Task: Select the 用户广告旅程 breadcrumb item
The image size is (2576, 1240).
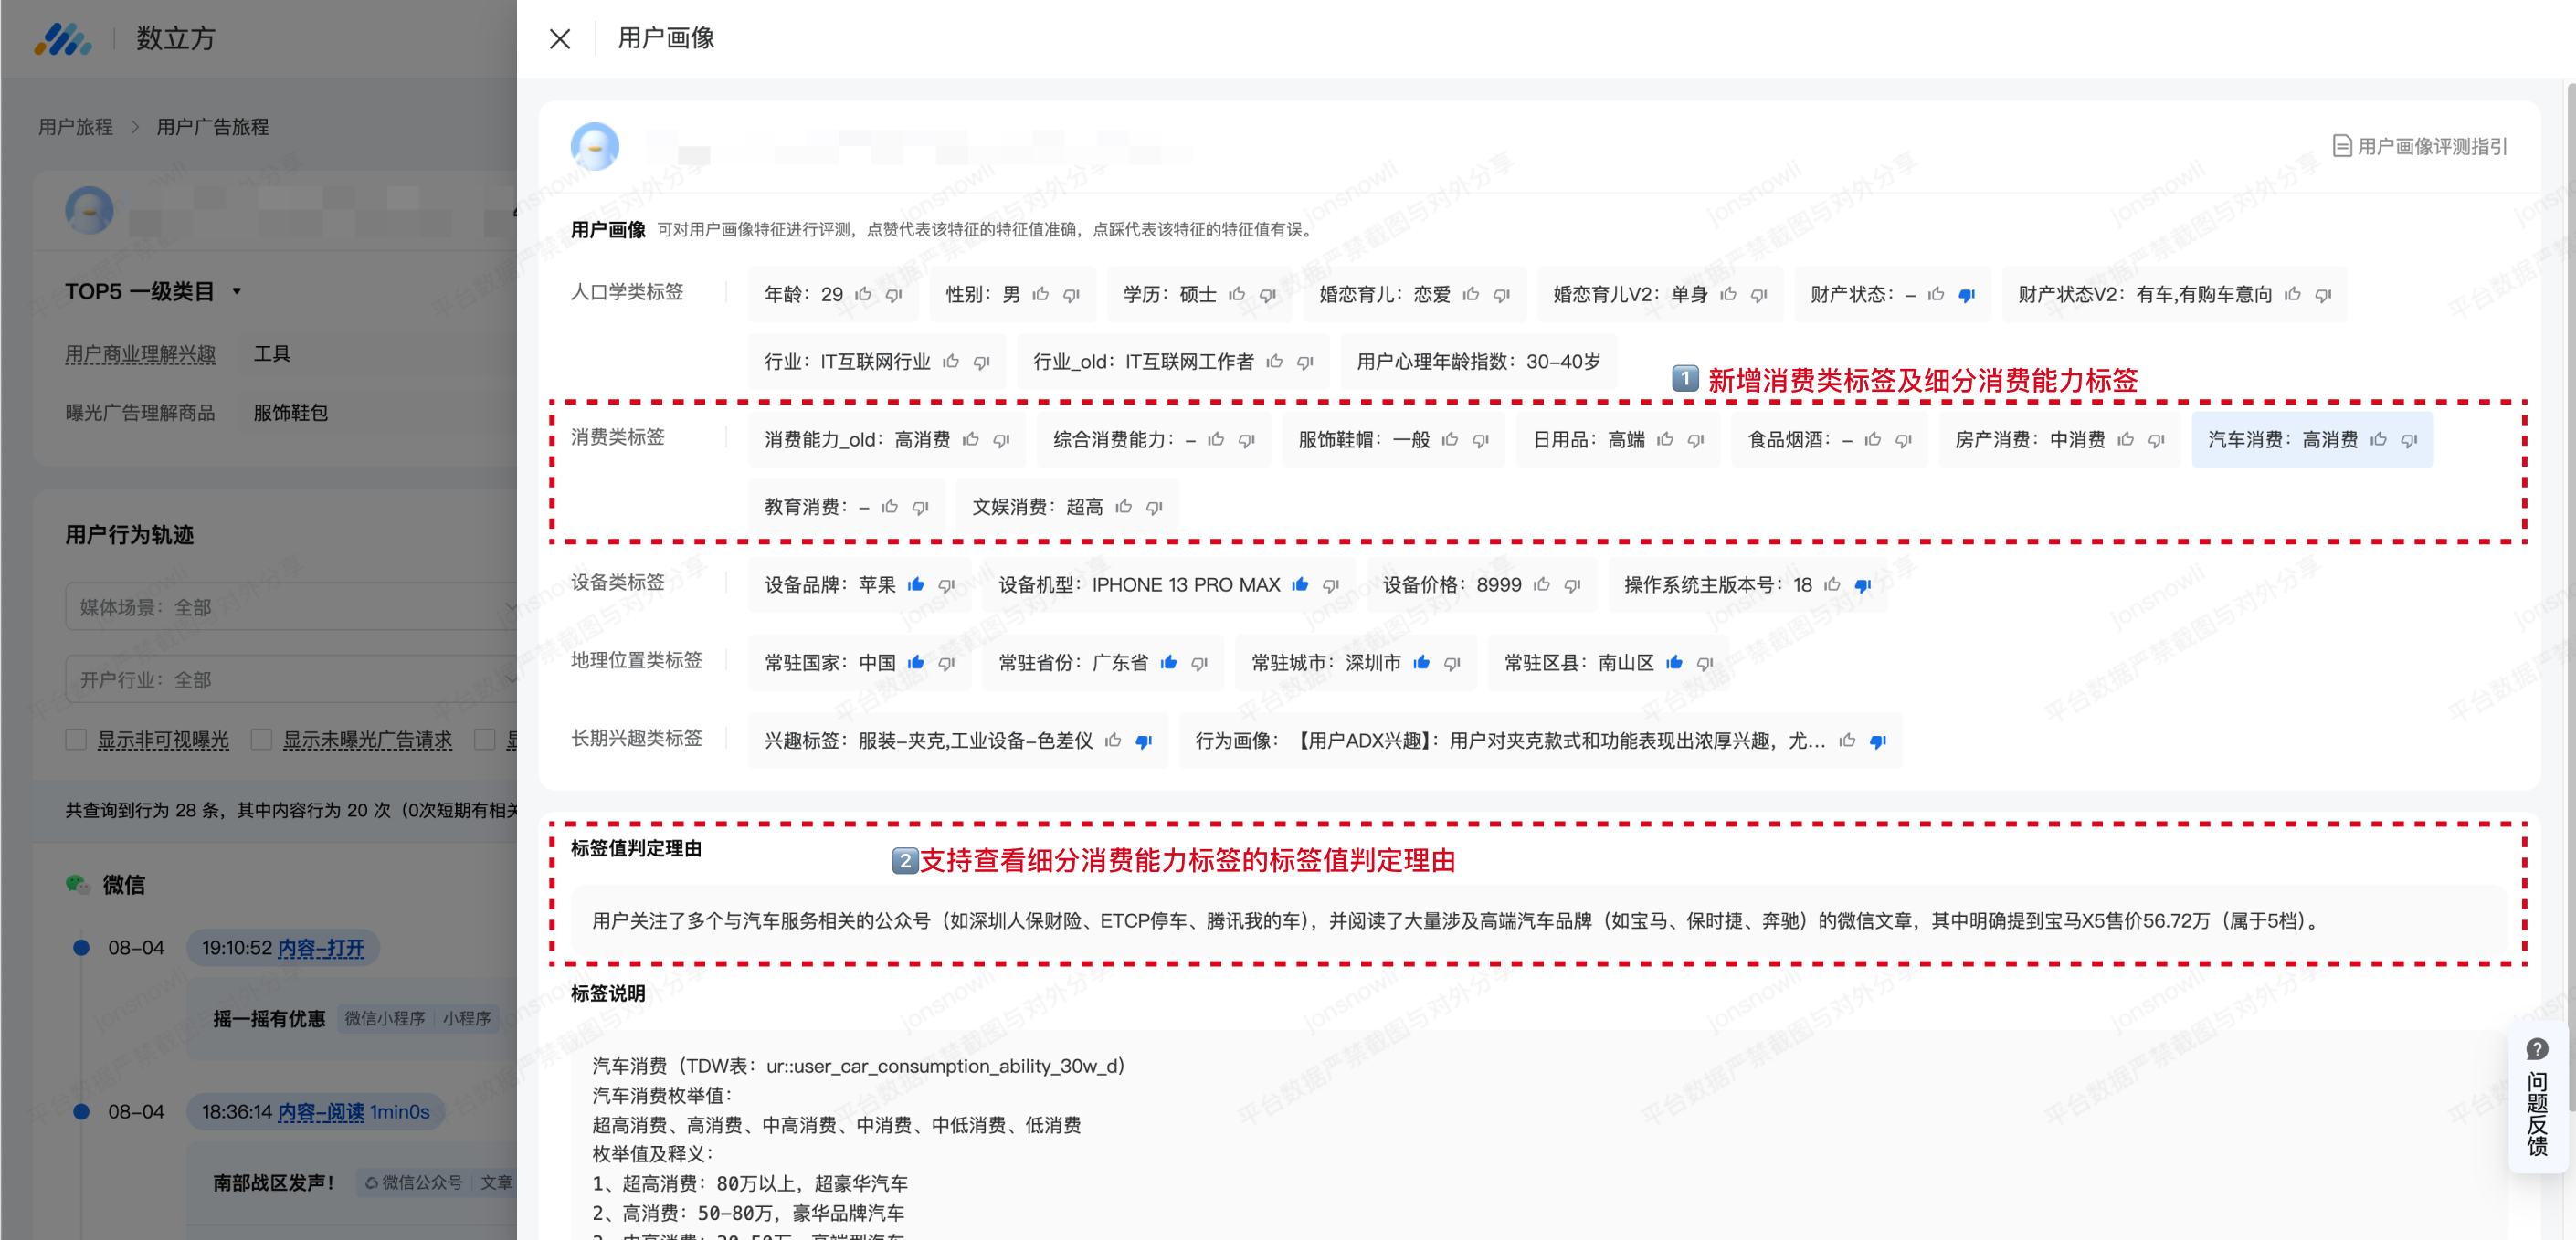Action: [x=212, y=127]
